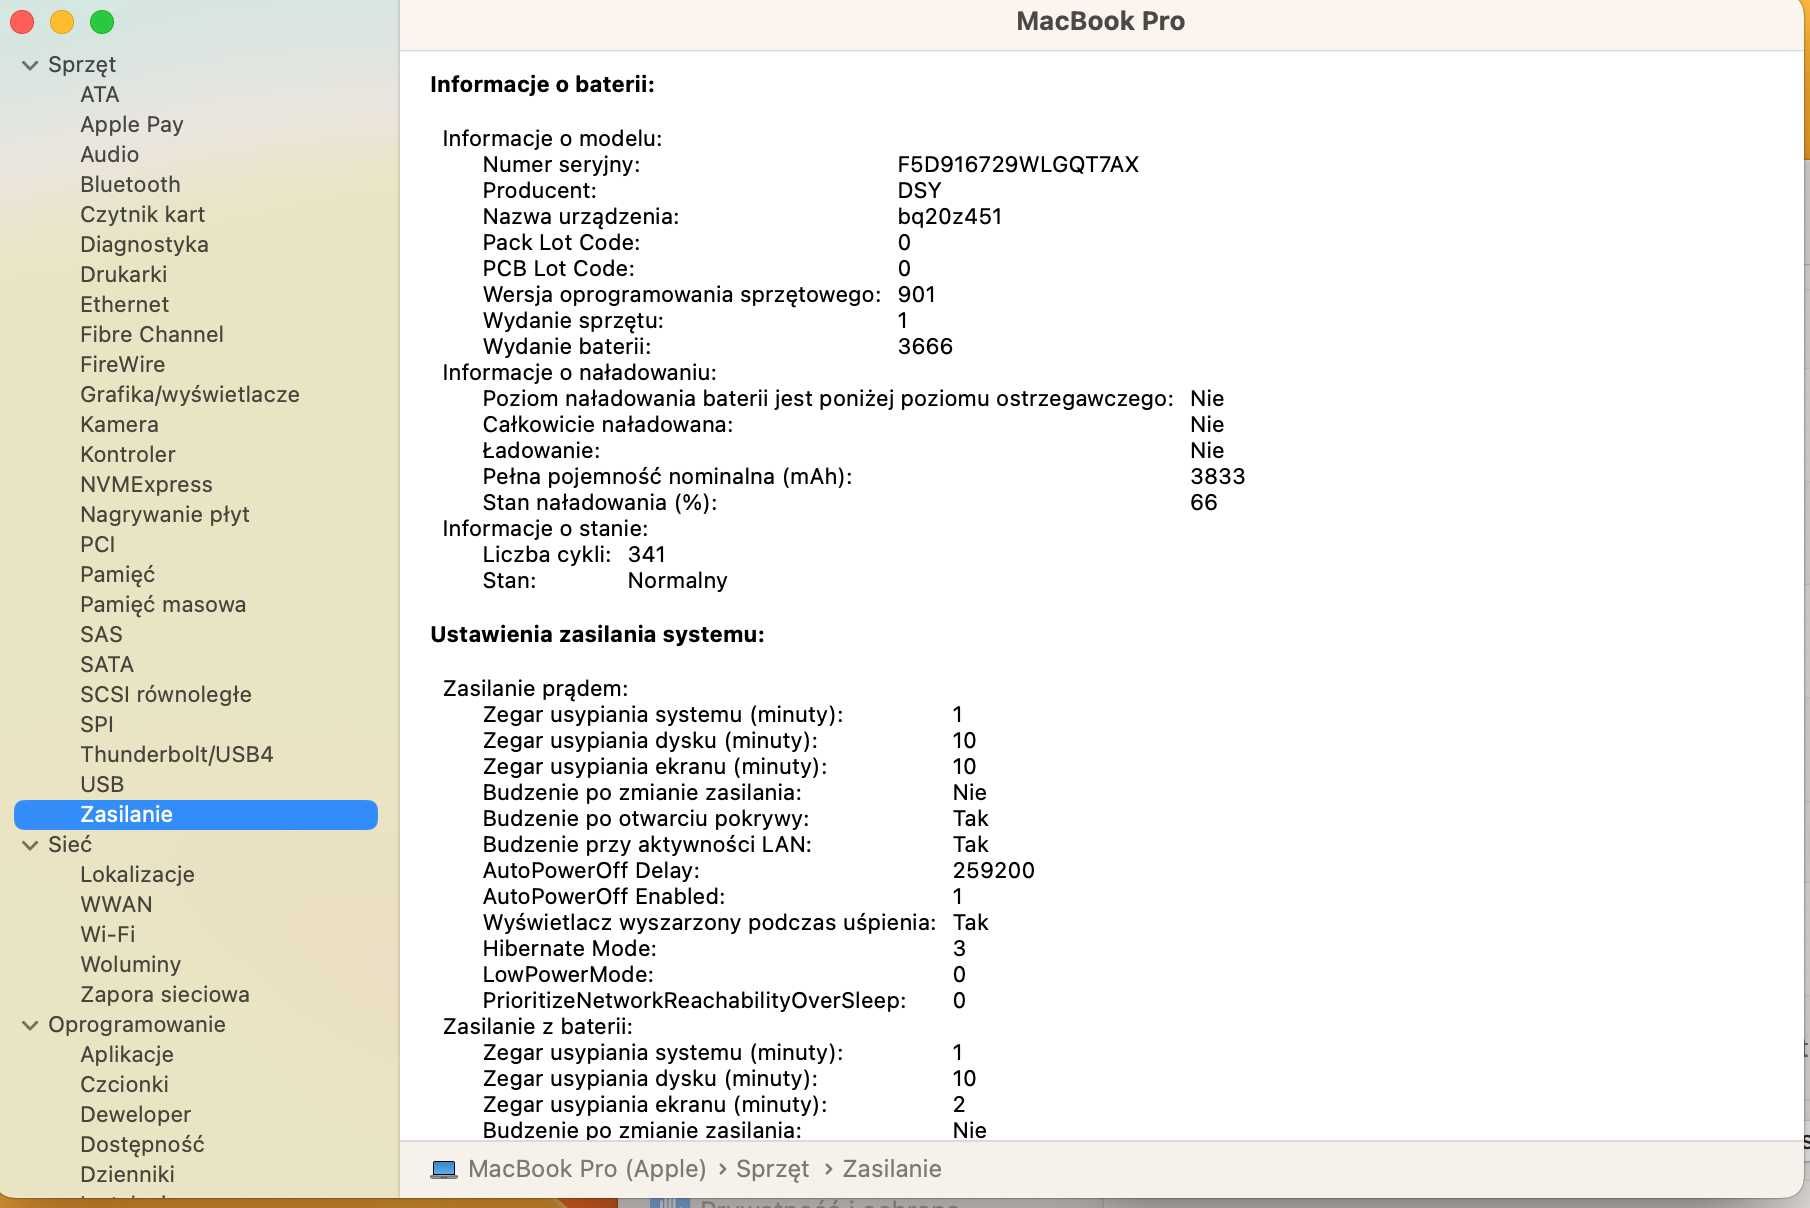Screen dimensions: 1810x1208
Task: Select USB in the sidebar
Action: click(x=102, y=784)
